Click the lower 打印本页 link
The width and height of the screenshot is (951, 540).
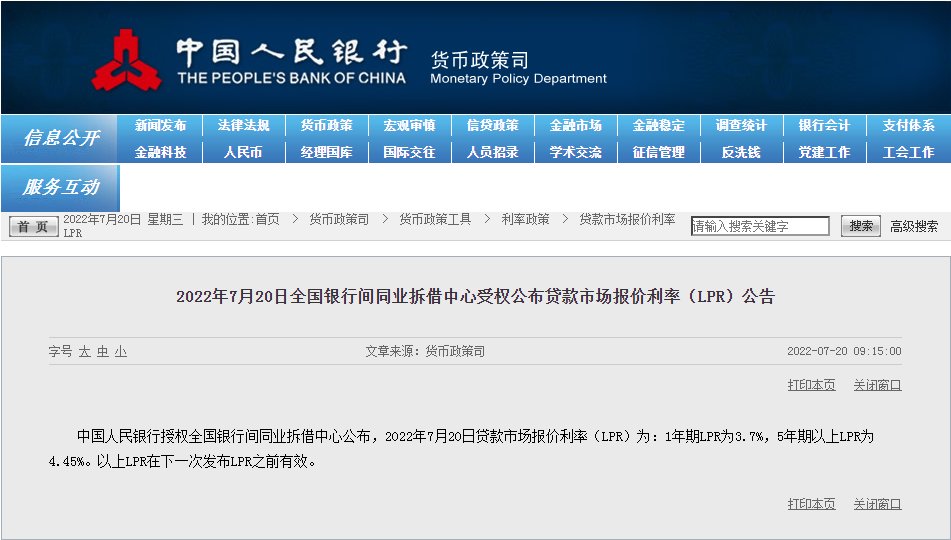[x=812, y=504]
